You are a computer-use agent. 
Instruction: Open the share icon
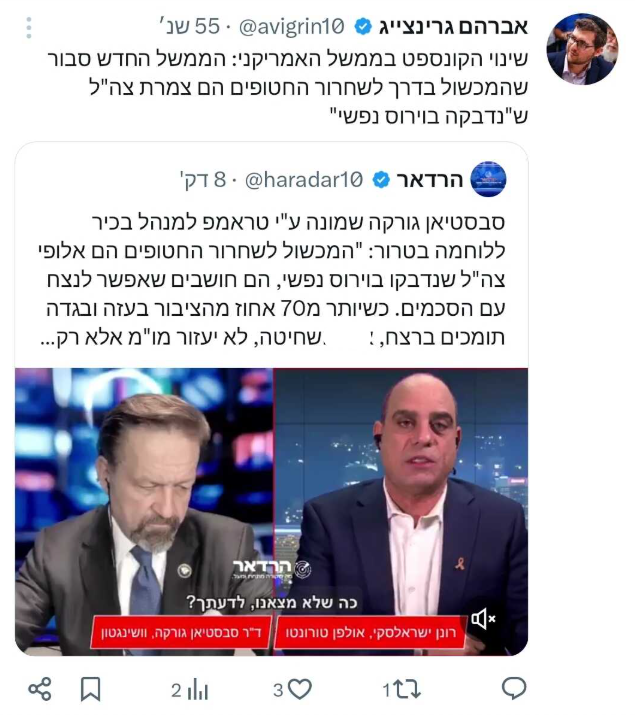(x=40, y=689)
